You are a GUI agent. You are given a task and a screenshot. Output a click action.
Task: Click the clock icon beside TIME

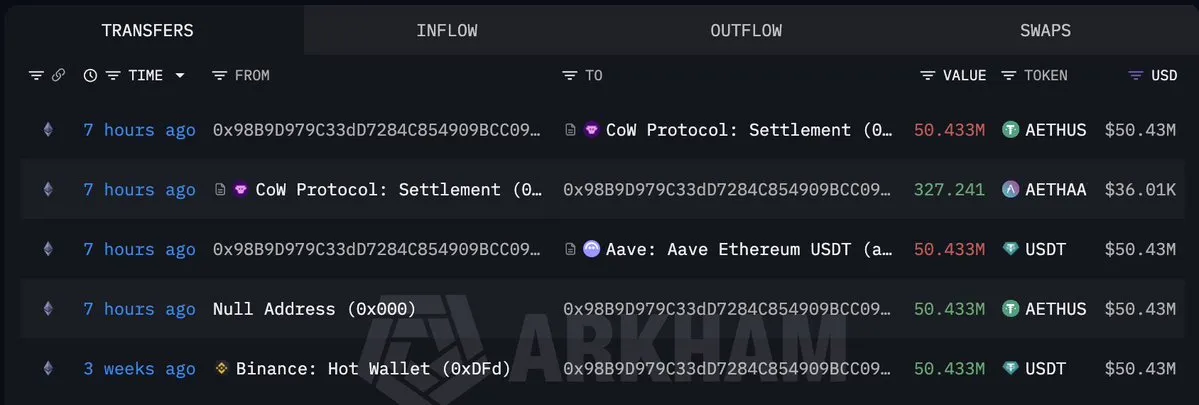point(90,76)
